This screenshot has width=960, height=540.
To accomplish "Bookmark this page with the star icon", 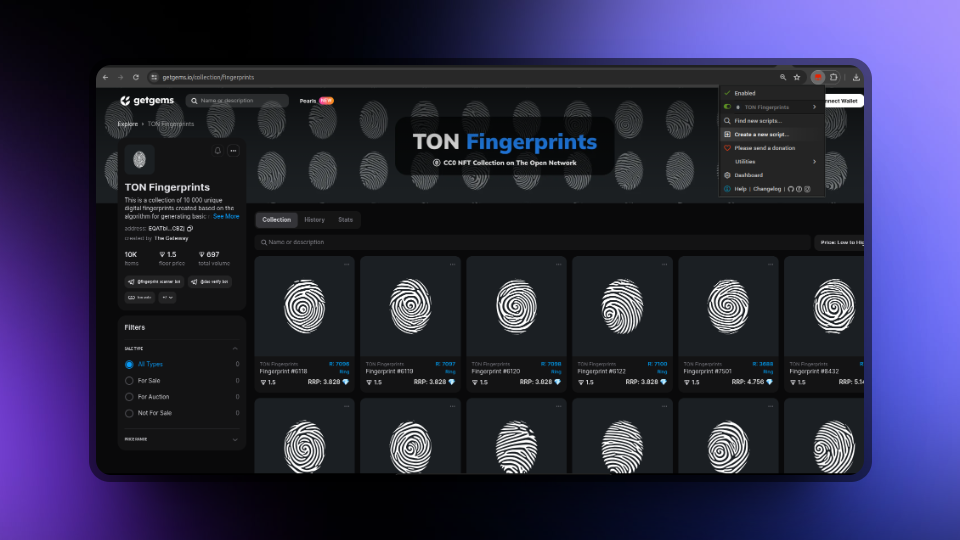I will (797, 77).
